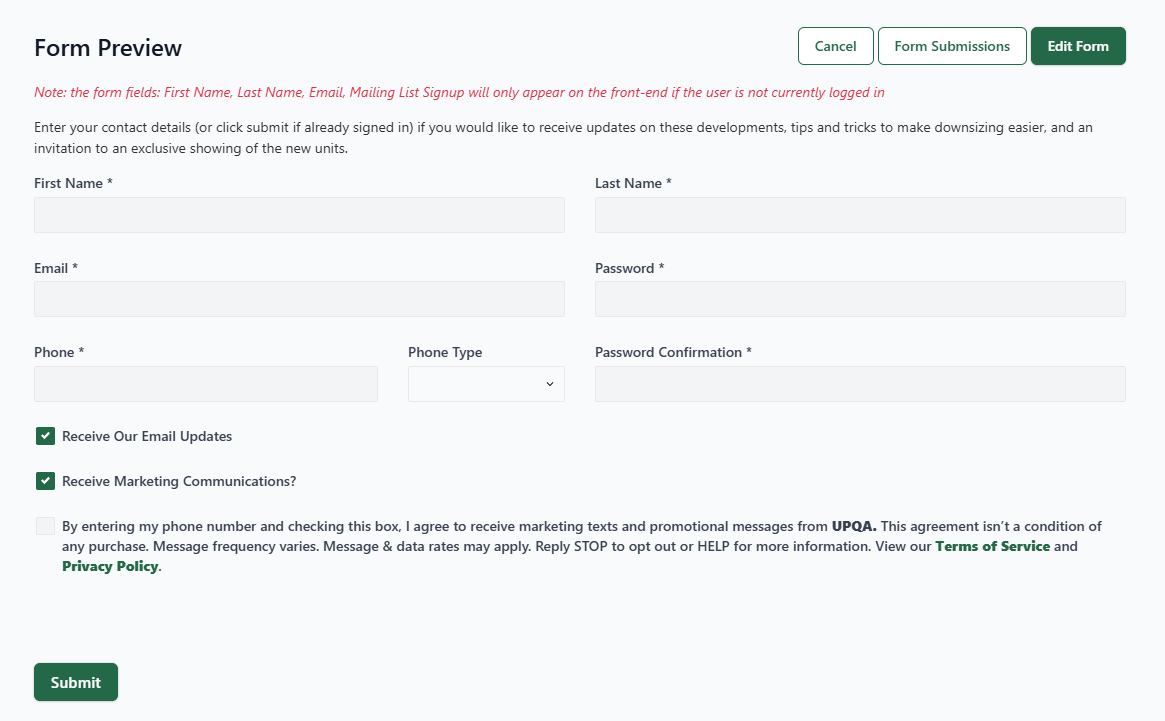Disable Receive Our Email Updates

point(45,436)
